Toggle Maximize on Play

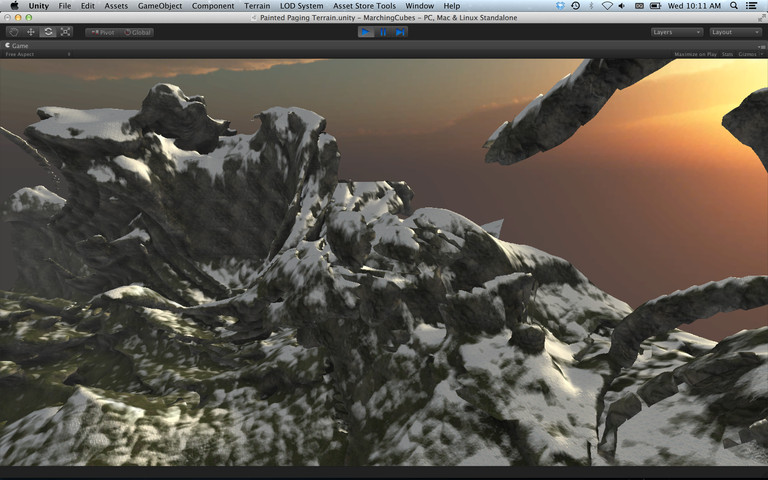point(695,54)
